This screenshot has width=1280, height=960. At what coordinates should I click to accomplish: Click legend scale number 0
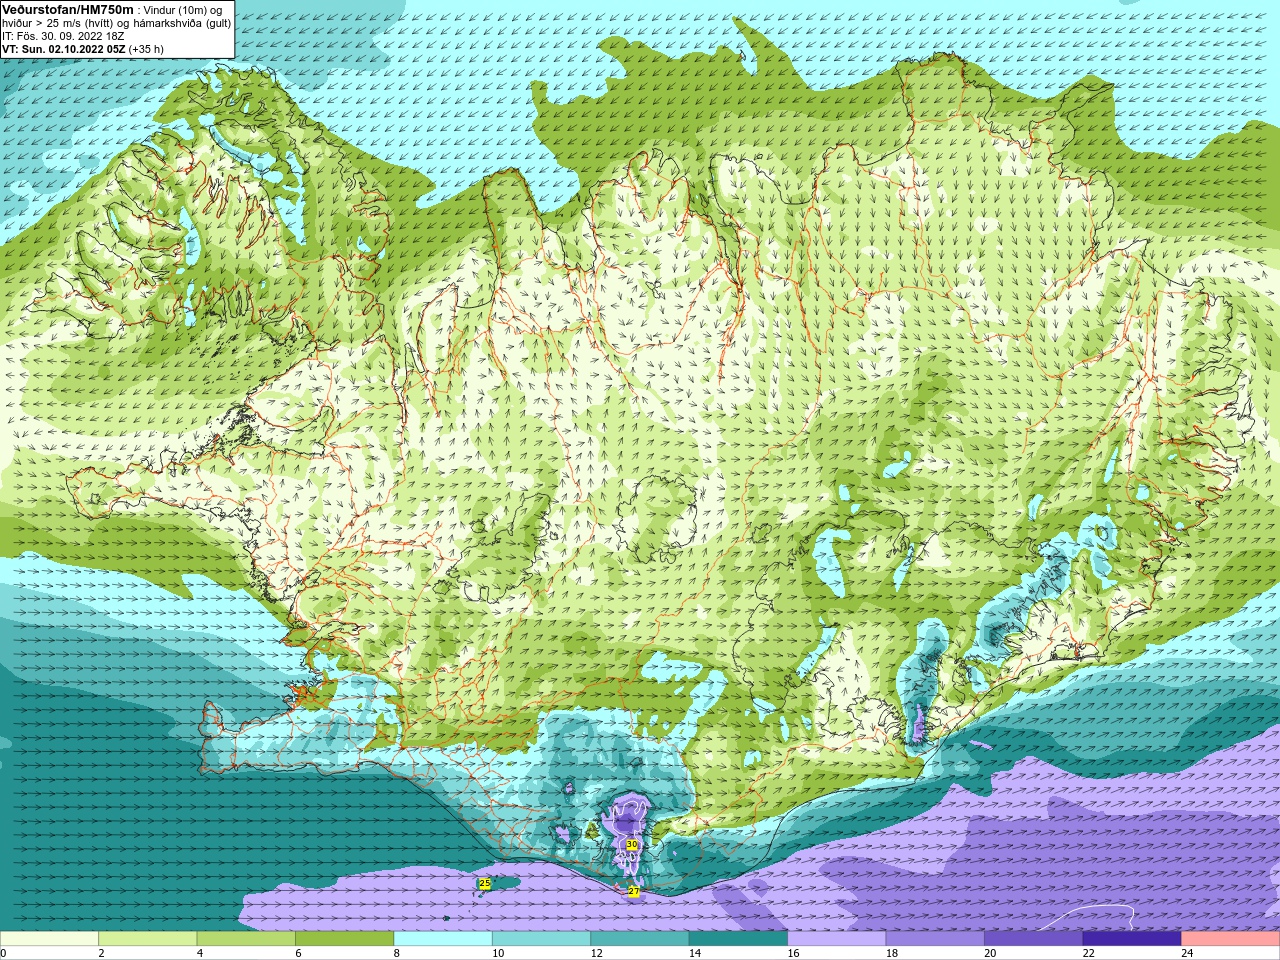(x=3, y=953)
